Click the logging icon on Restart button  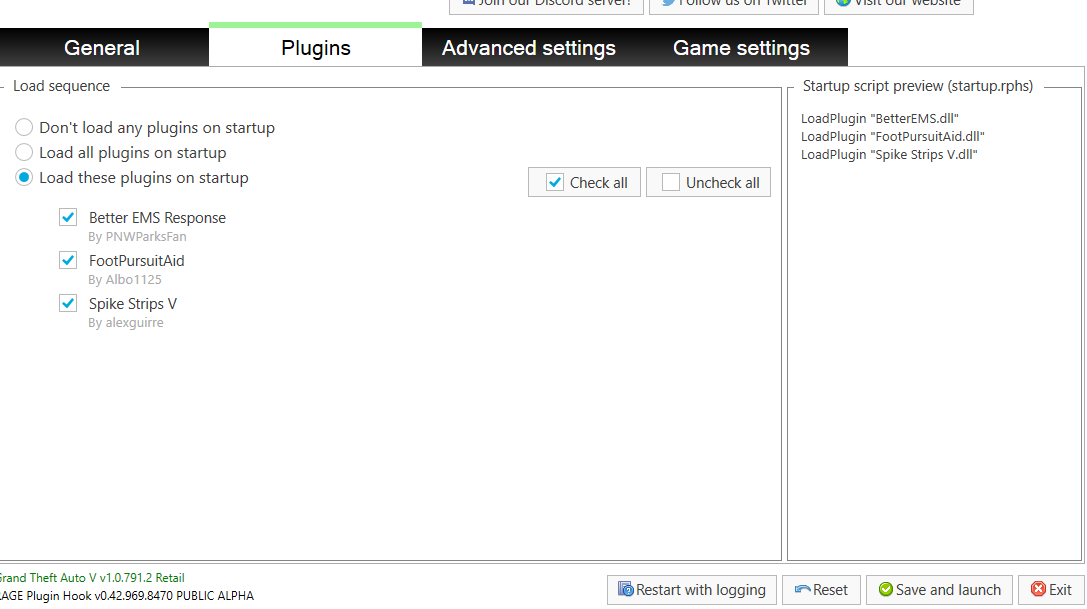[x=625, y=589]
